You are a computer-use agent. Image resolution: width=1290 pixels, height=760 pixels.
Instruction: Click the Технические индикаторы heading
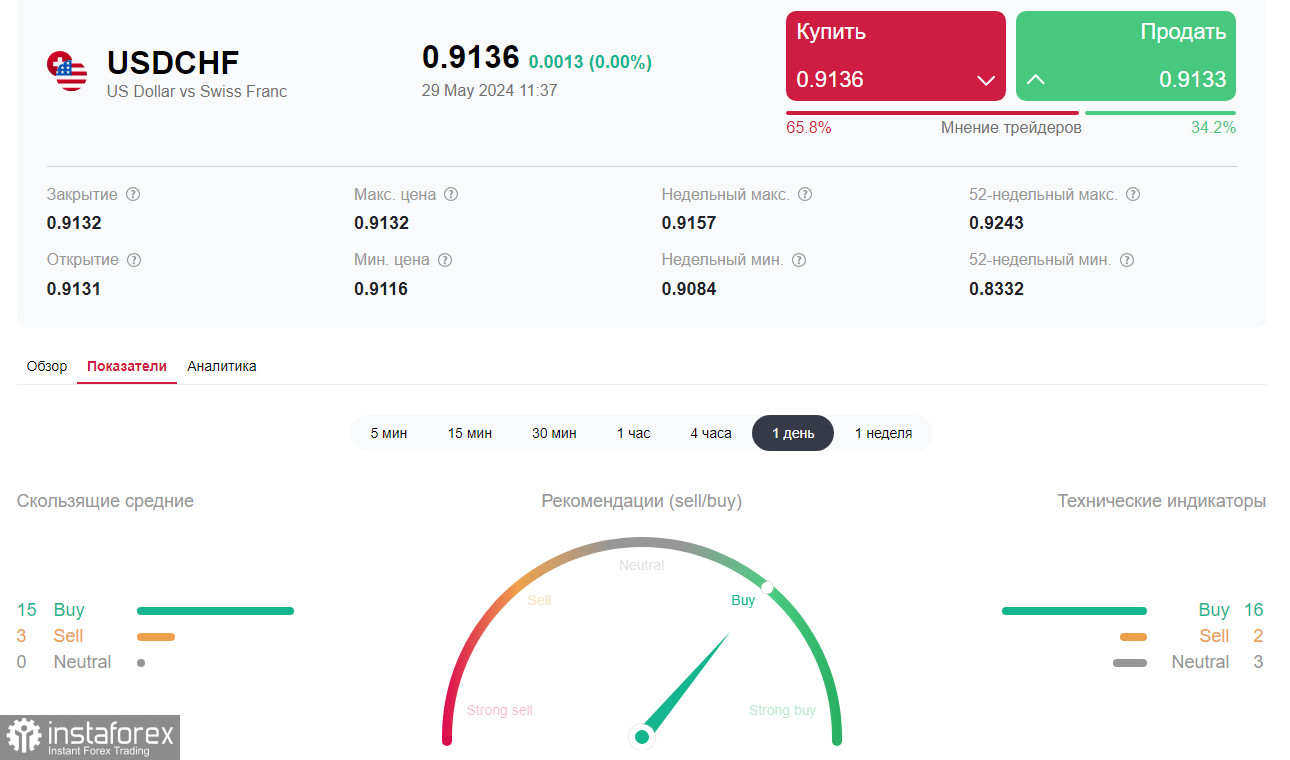click(1162, 501)
